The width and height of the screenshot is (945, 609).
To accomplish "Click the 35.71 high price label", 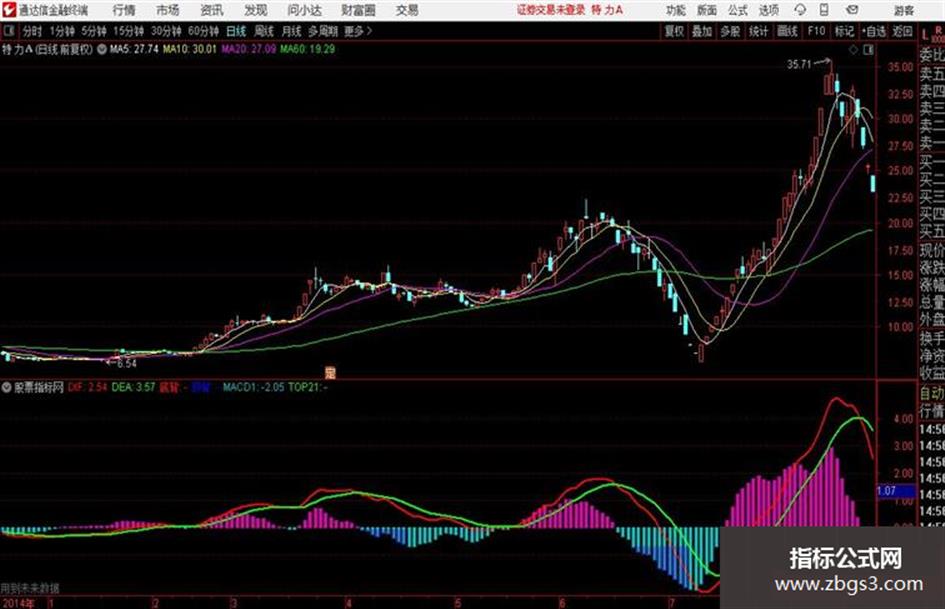I will (799, 65).
